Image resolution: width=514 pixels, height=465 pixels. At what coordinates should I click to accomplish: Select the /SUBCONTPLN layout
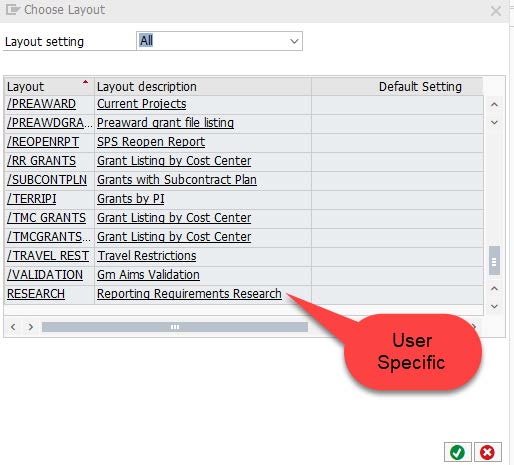pos(47,180)
